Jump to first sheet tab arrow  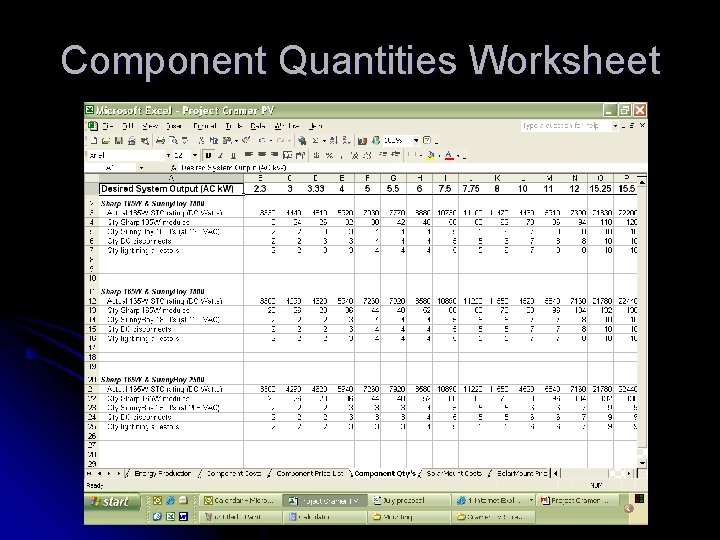[90, 473]
